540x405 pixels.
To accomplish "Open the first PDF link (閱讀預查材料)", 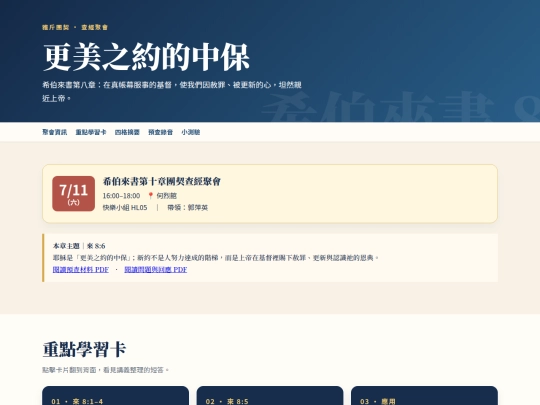I will pos(81,270).
